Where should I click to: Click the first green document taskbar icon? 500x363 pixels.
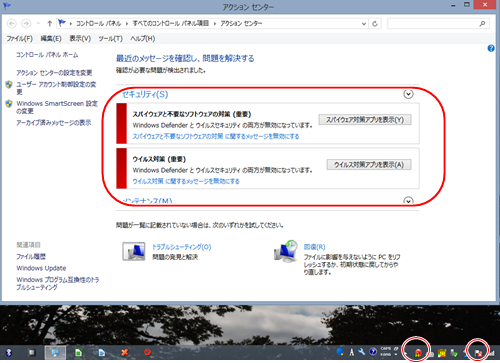click(x=79, y=352)
